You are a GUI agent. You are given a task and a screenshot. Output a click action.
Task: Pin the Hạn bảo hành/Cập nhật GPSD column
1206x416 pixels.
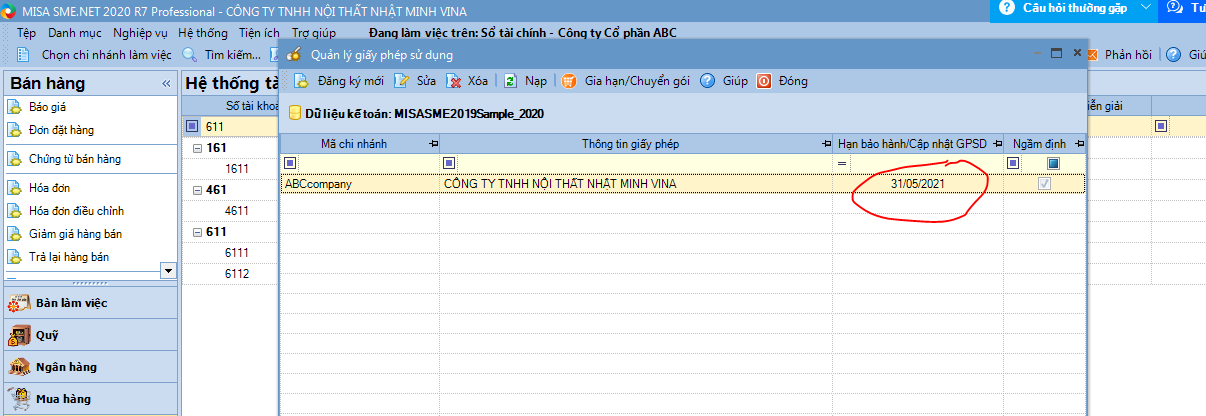(996, 145)
